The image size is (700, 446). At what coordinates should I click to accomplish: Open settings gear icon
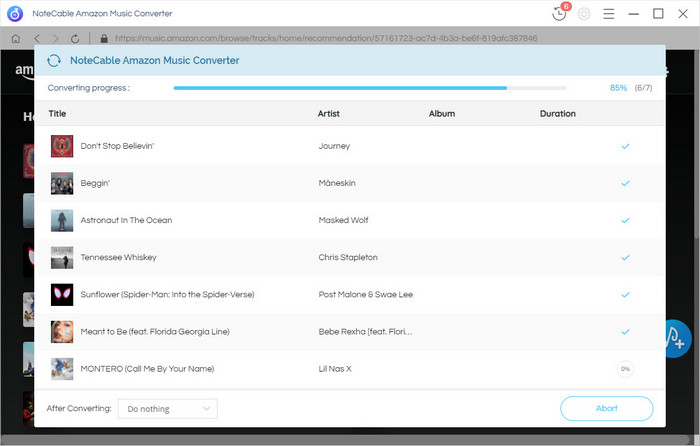[x=584, y=14]
